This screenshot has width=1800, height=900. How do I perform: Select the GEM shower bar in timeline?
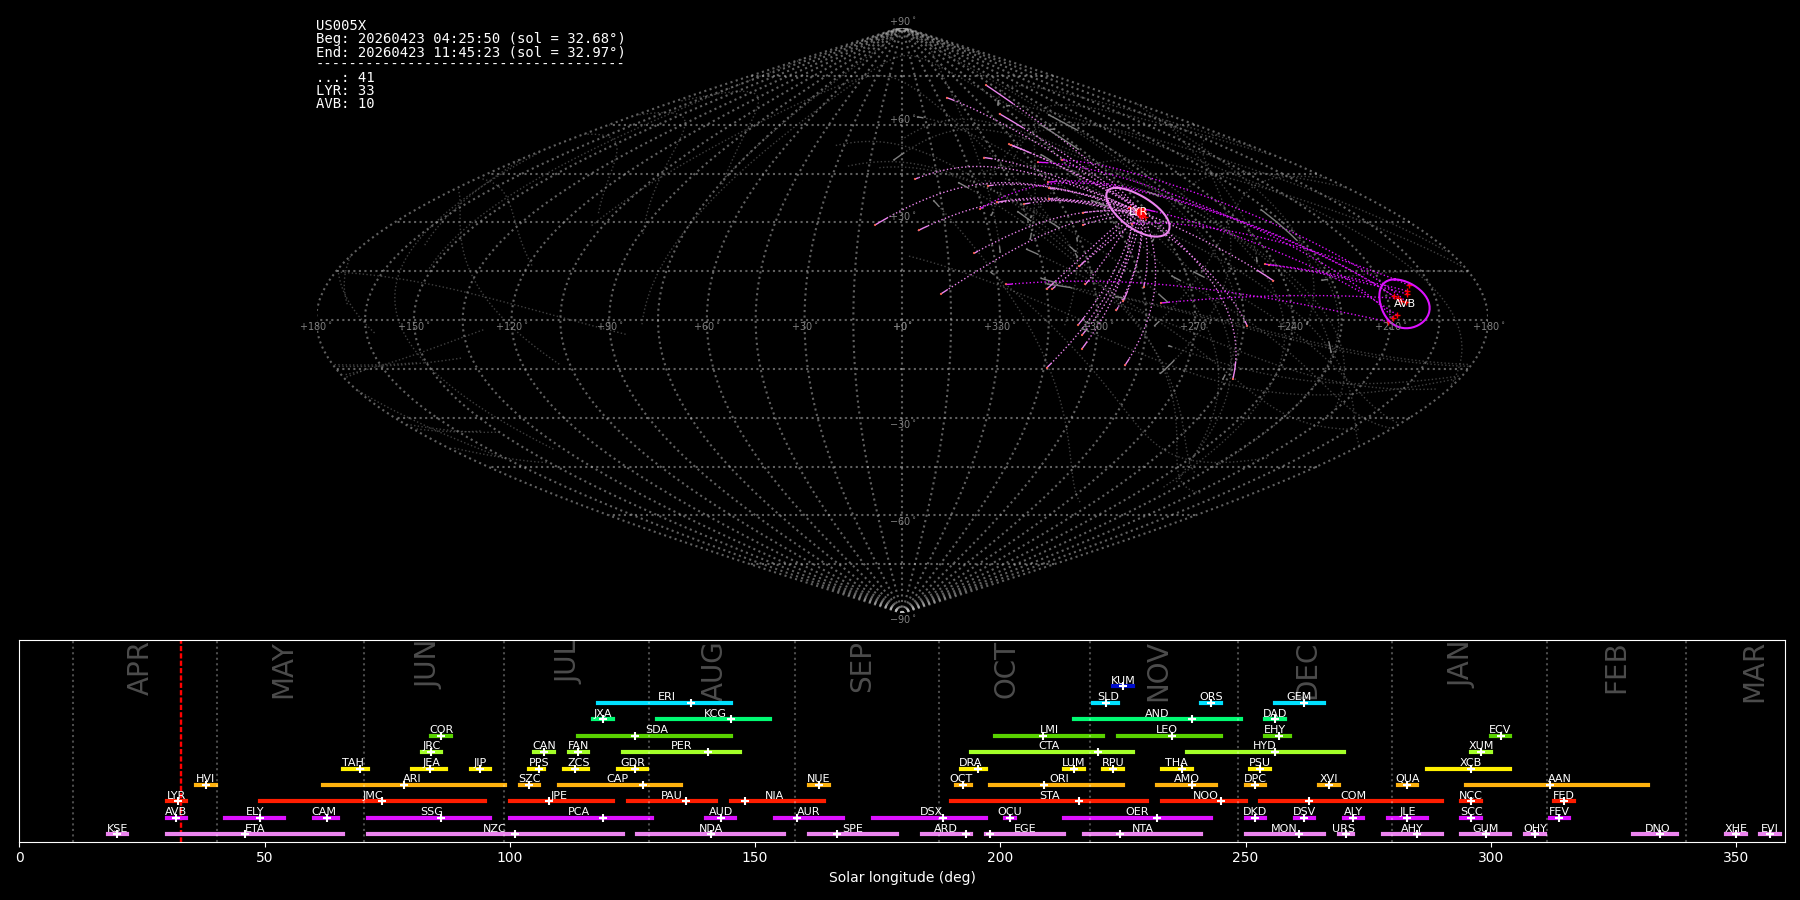click(1299, 703)
